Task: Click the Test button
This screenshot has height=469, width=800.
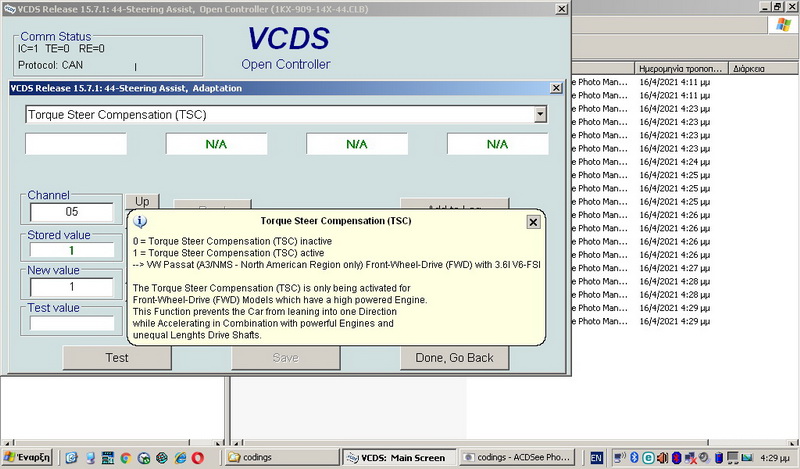Action: point(117,358)
